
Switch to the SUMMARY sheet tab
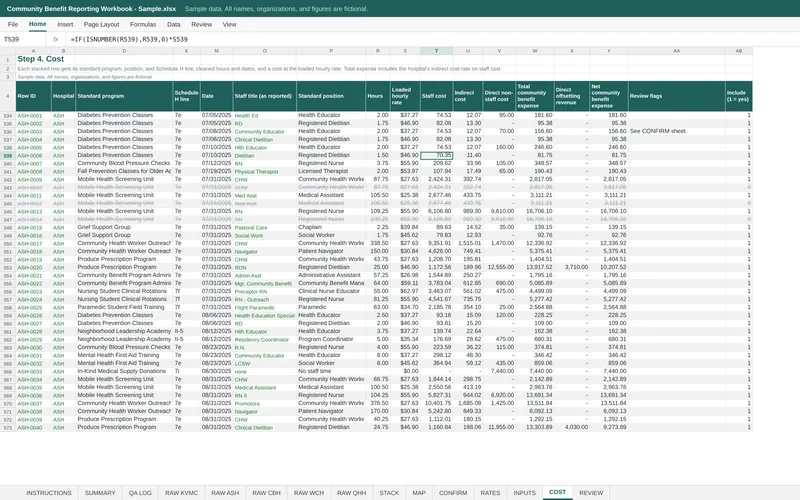(x=100, y=493)
